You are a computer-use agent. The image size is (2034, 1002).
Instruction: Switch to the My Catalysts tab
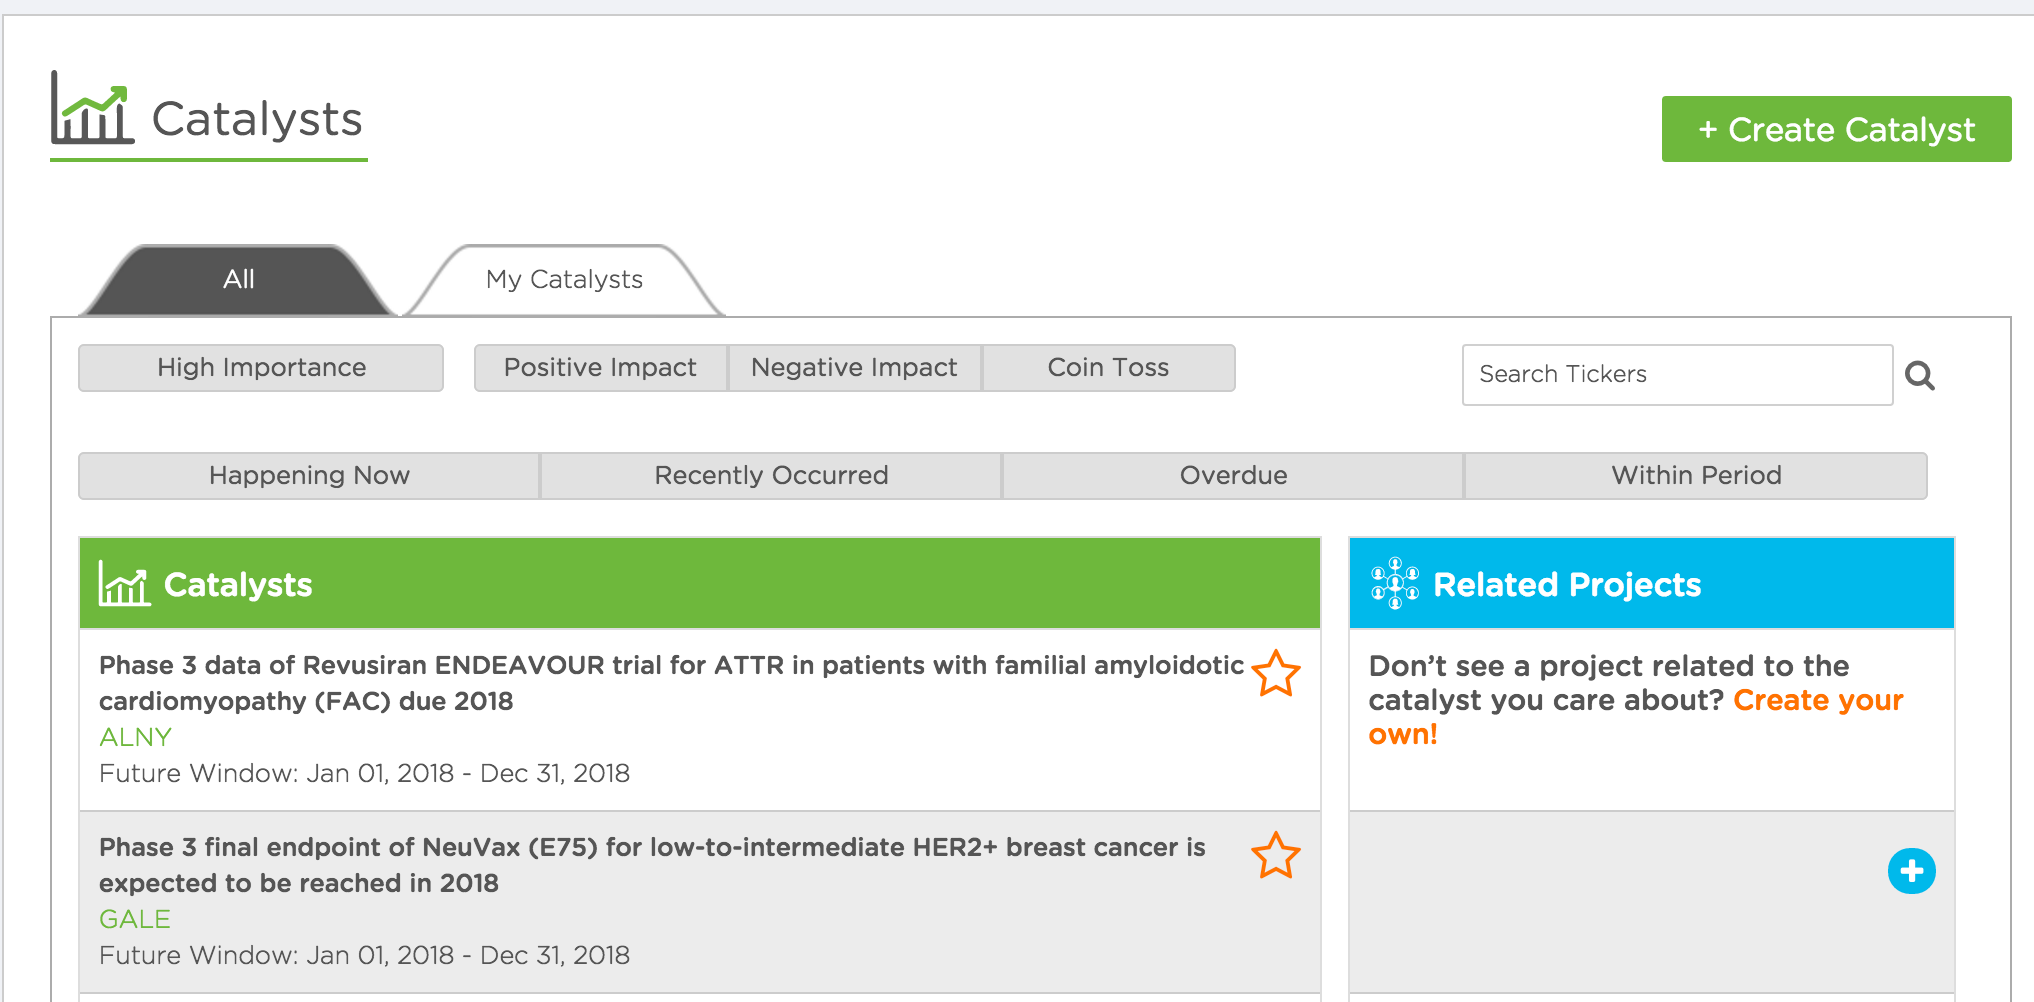[x=564, y=280]
